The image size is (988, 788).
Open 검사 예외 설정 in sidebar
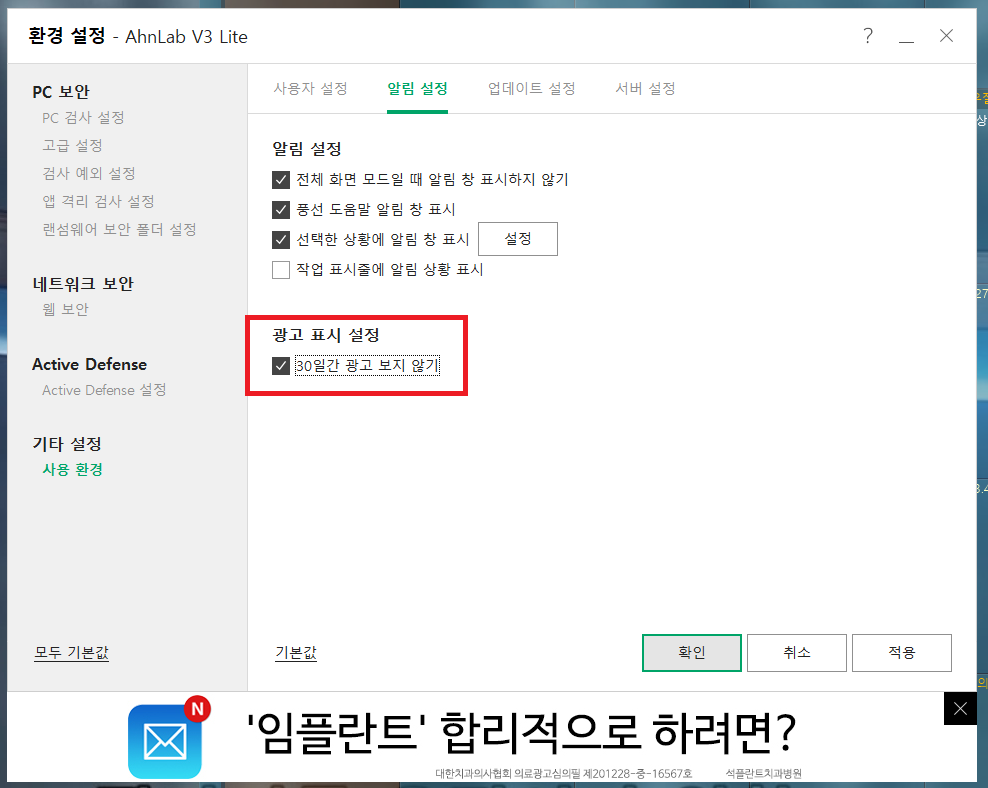pos(89,173)
